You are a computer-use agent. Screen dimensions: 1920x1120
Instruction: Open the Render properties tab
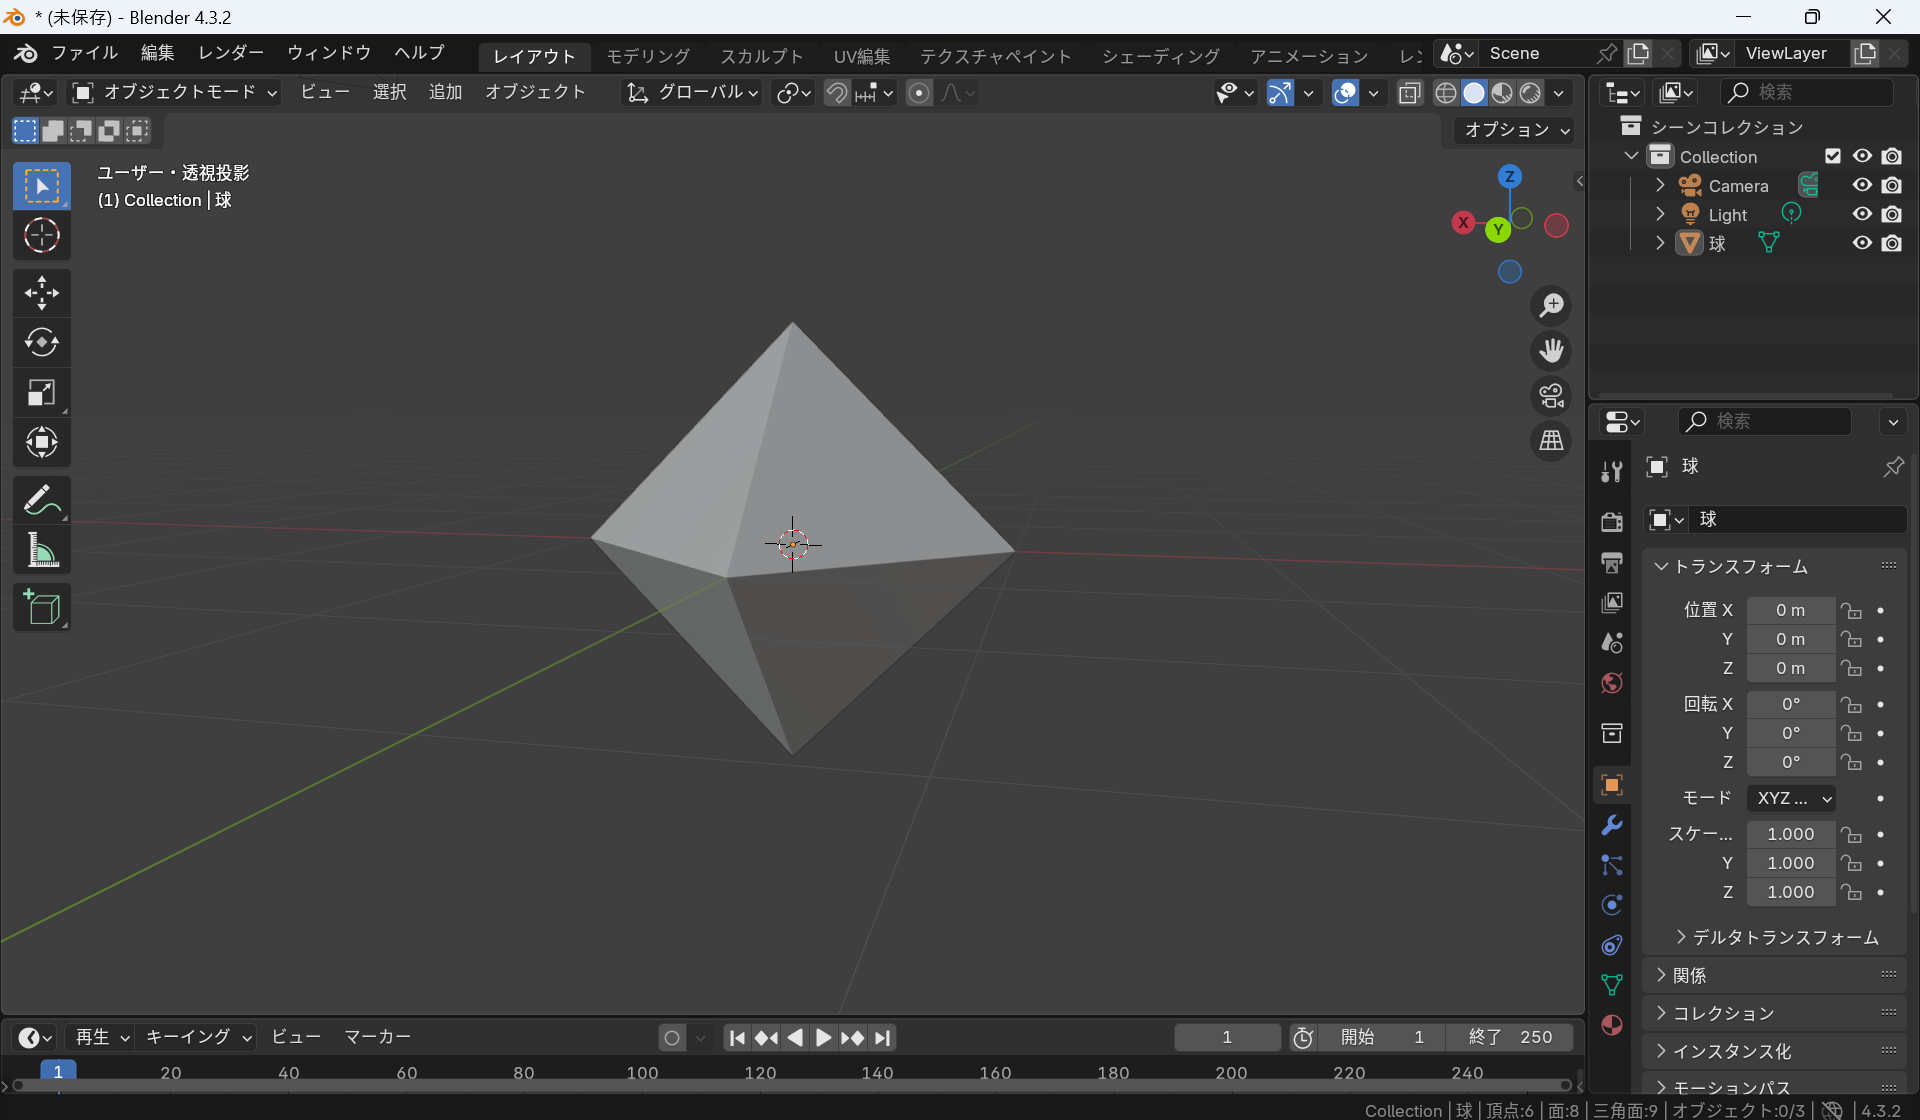point(1611,522)
